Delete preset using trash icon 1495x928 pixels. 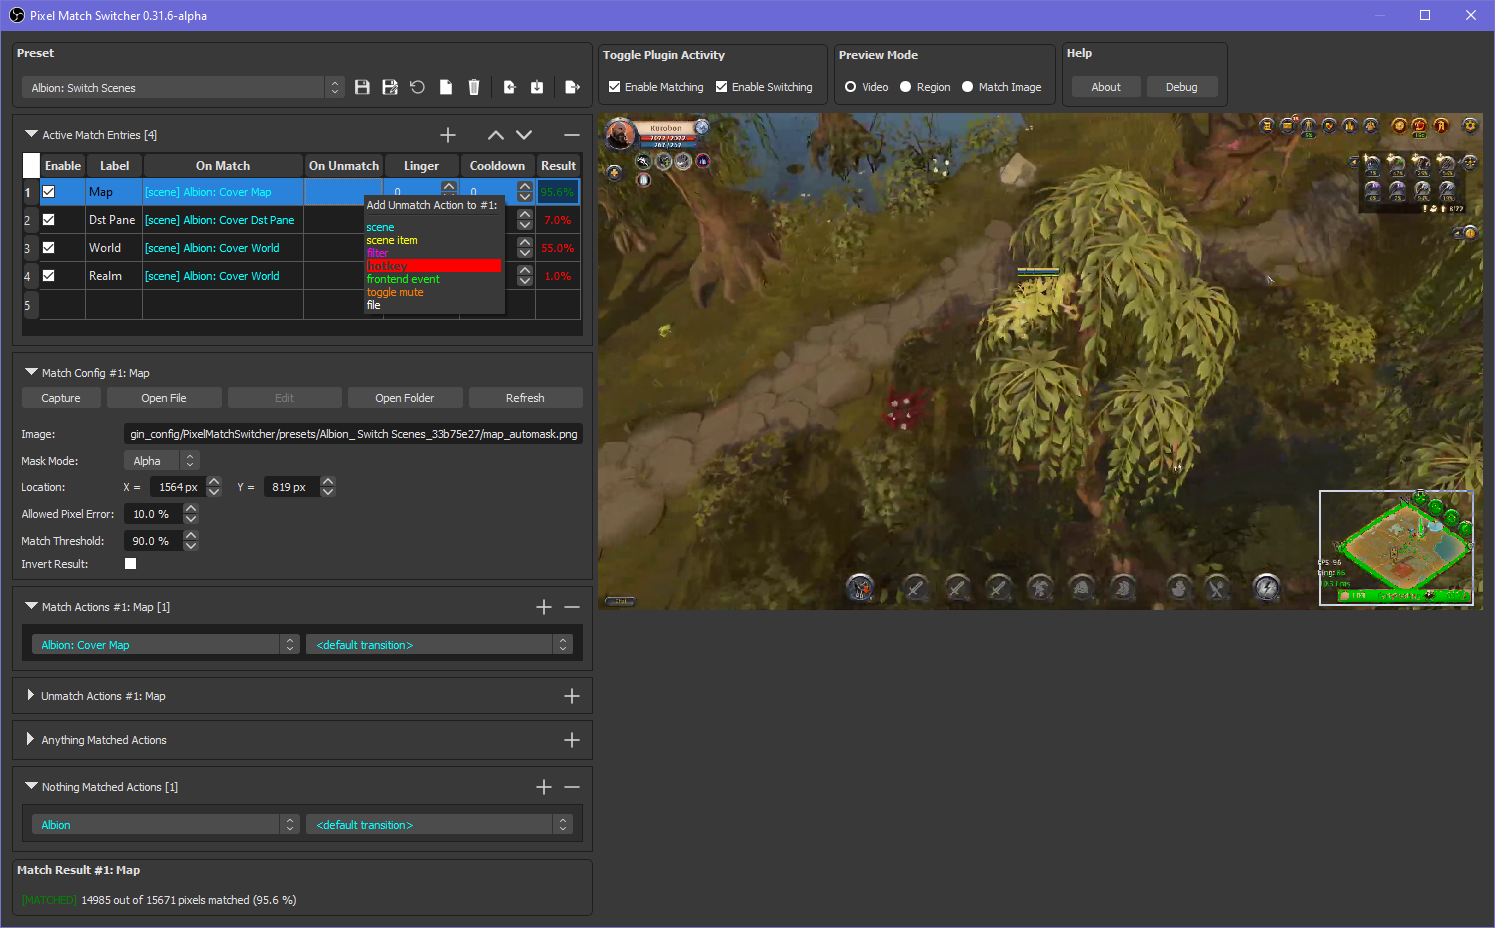tap(474, 87)
